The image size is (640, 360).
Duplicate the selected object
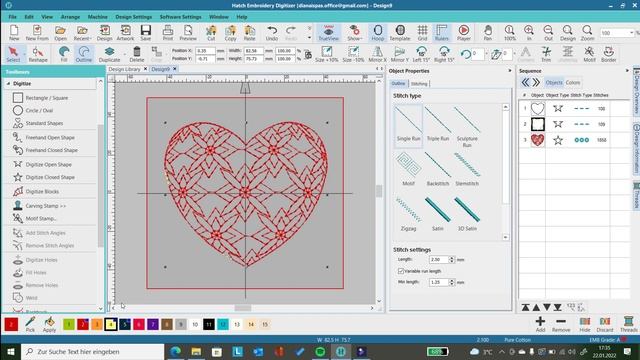[x=109, y=54]
